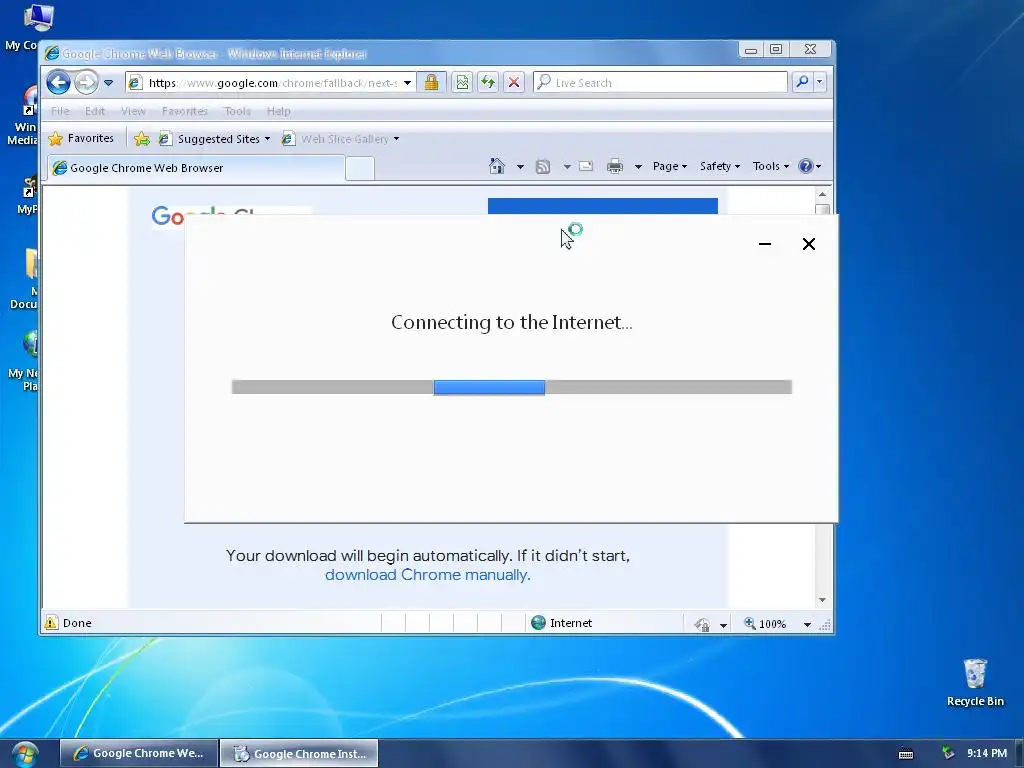
Task: Open Tools command bar menu
Action: (x=771, y=167)
